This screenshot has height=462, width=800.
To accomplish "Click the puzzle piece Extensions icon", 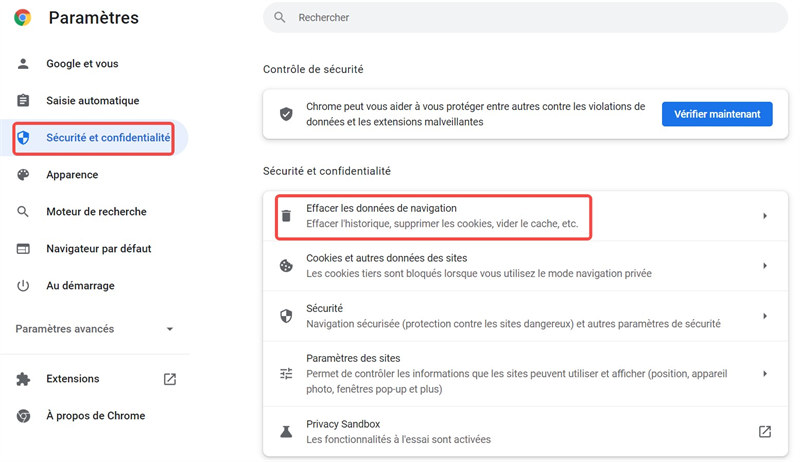I will coord(23,379).
